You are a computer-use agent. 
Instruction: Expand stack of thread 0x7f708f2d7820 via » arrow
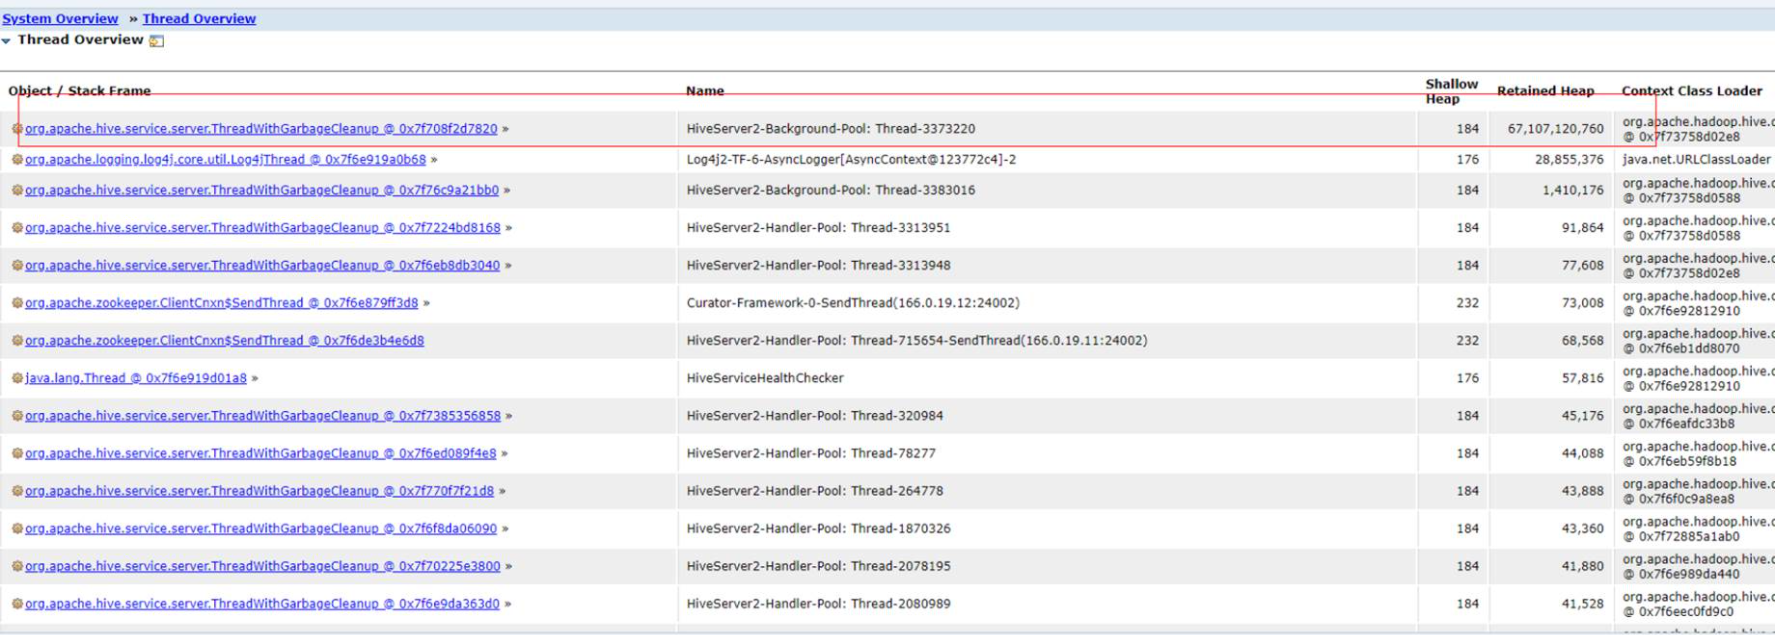pyautogui.click(x=505, y=129)
